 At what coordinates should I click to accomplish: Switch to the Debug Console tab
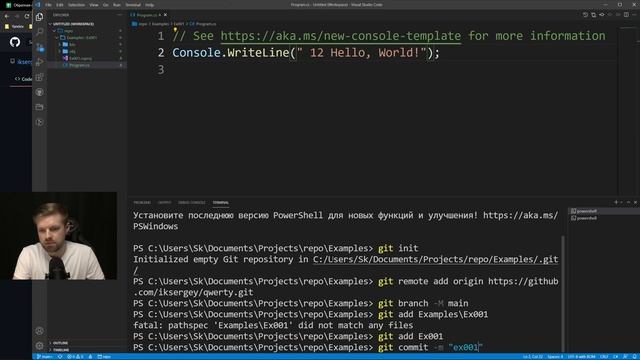click(192, 202)
